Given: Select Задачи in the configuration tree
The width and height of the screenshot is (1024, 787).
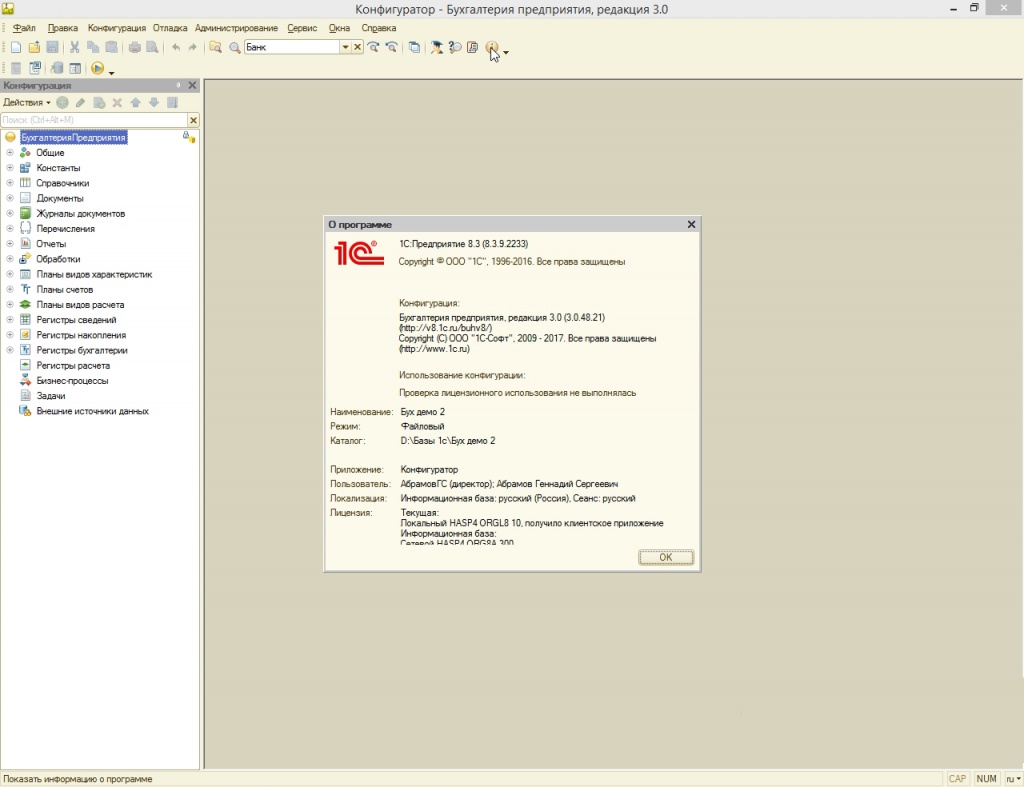Looking at the screenshot, I should (51, 396).
